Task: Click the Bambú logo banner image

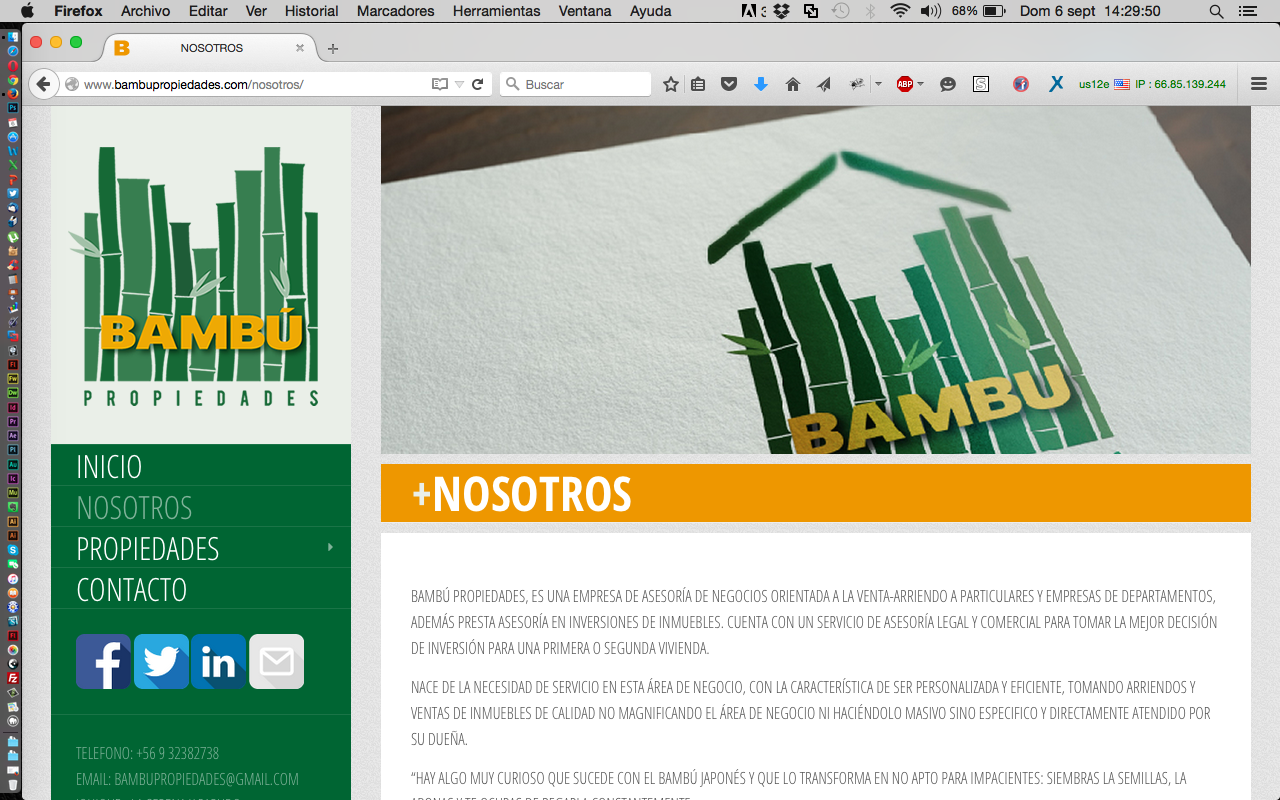Action: [815, 280]
